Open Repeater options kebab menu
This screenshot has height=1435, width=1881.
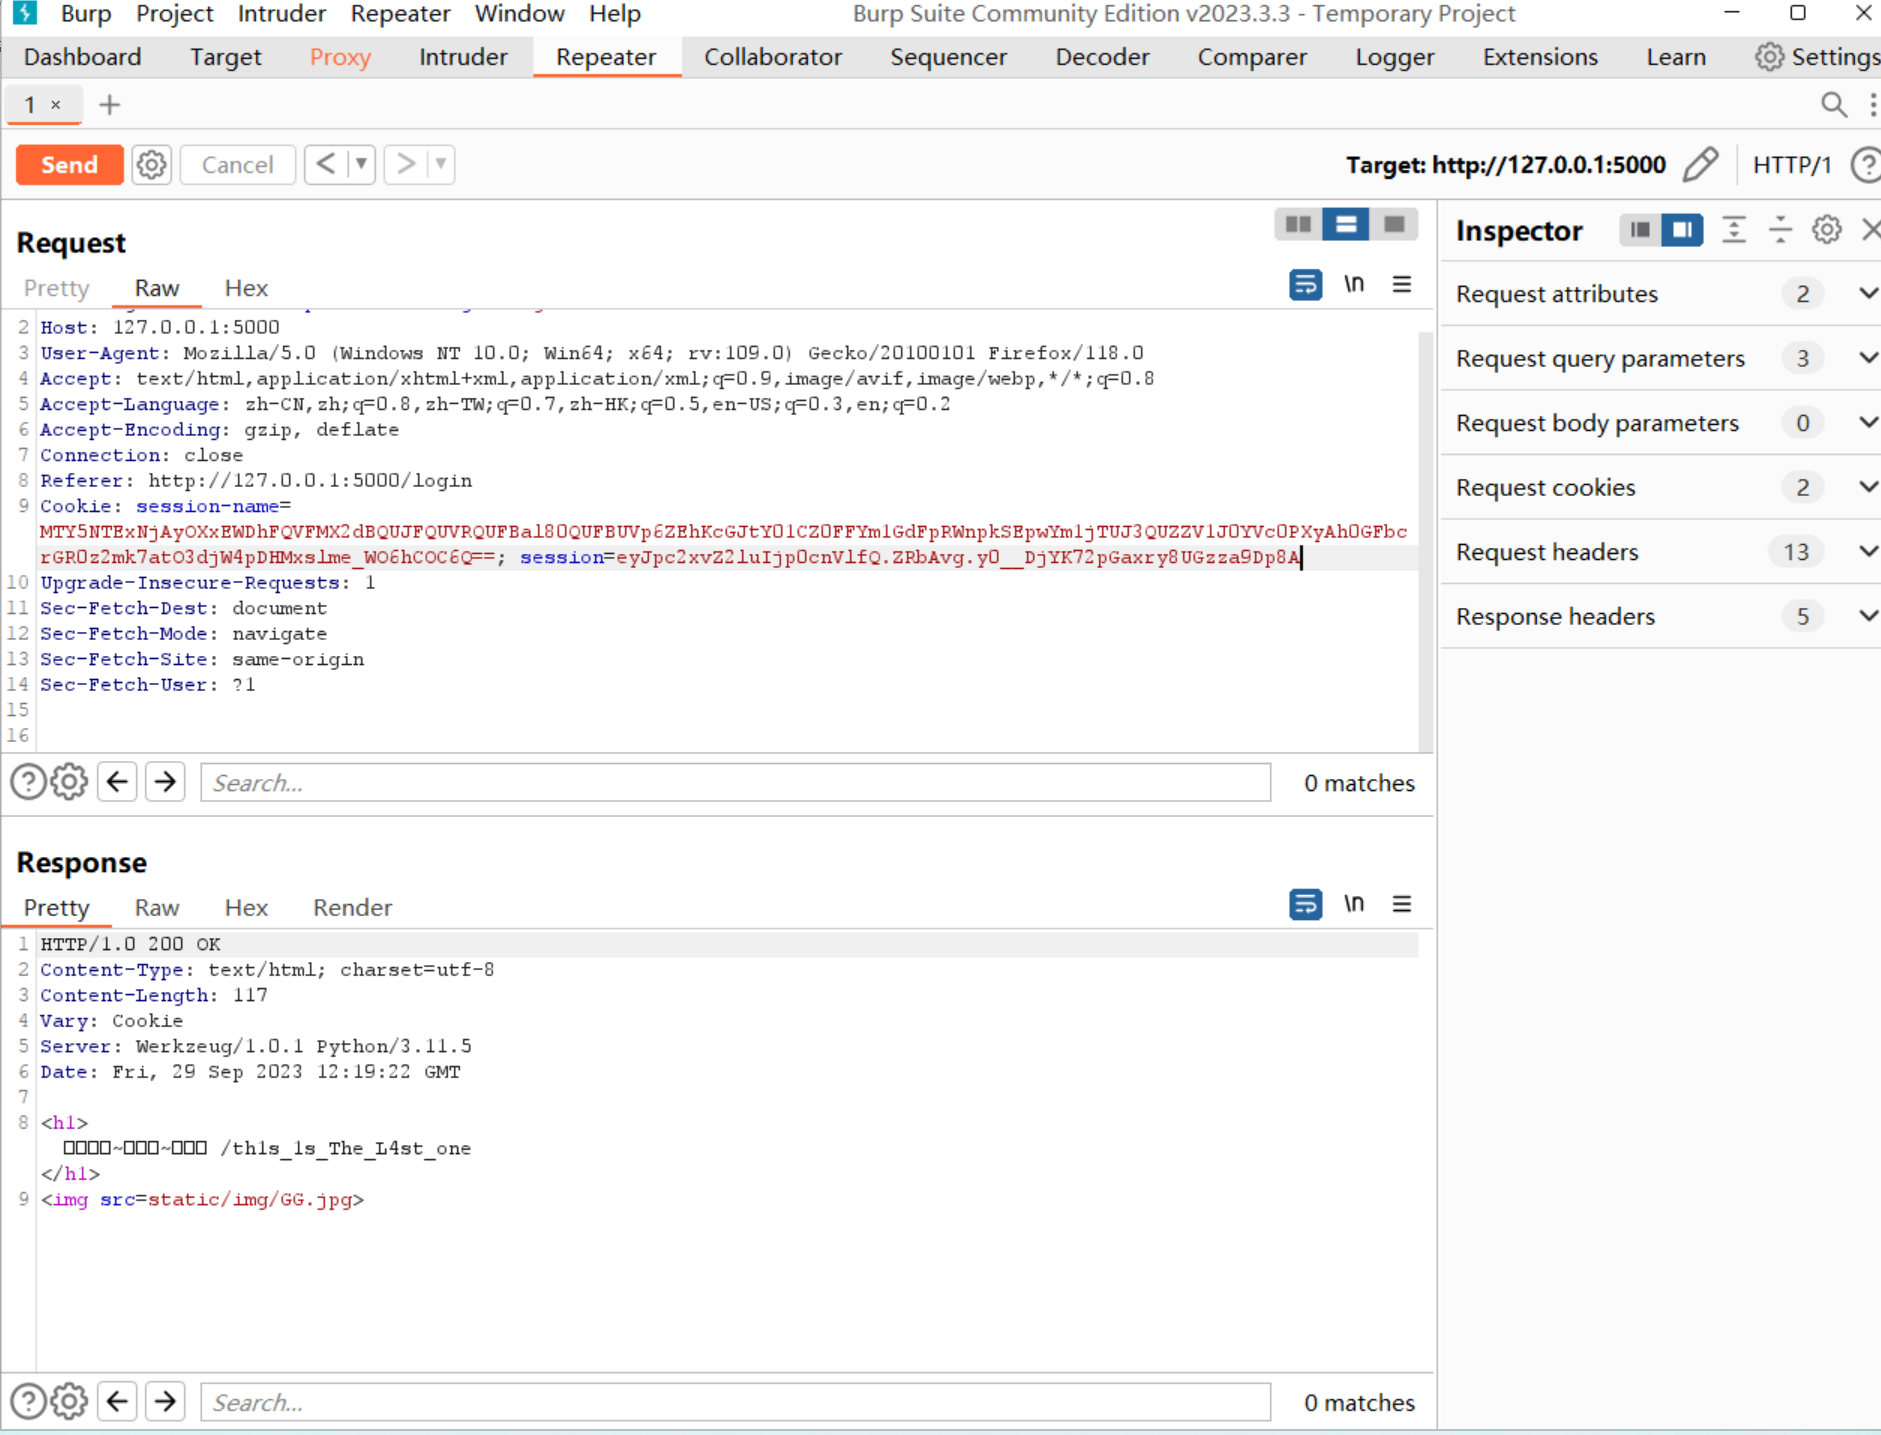coord(1872,104)
